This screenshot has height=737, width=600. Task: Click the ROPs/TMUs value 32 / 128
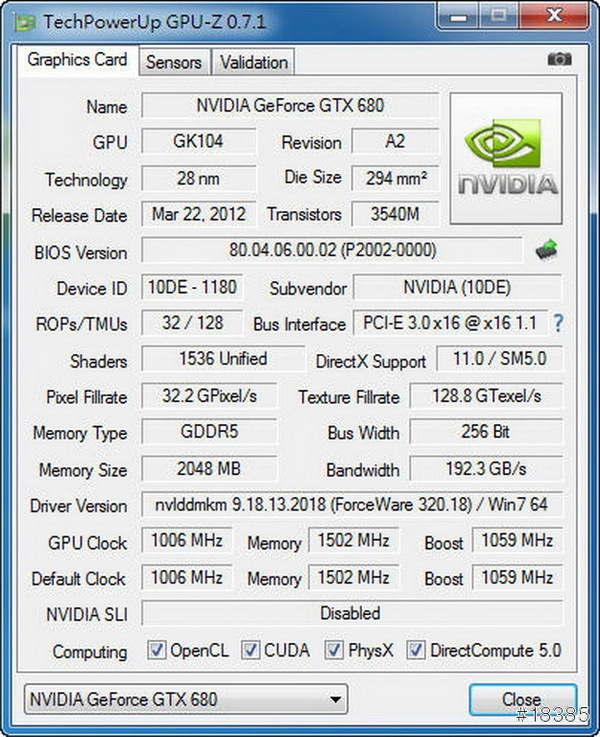click(x=192, y=323)
